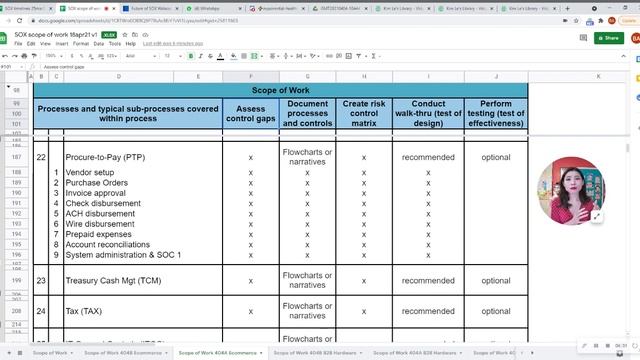Switch to Scope of Work sheet tab
Image resolution: width=640 pixels, height=360 pixels.
[x=50, y=353]
